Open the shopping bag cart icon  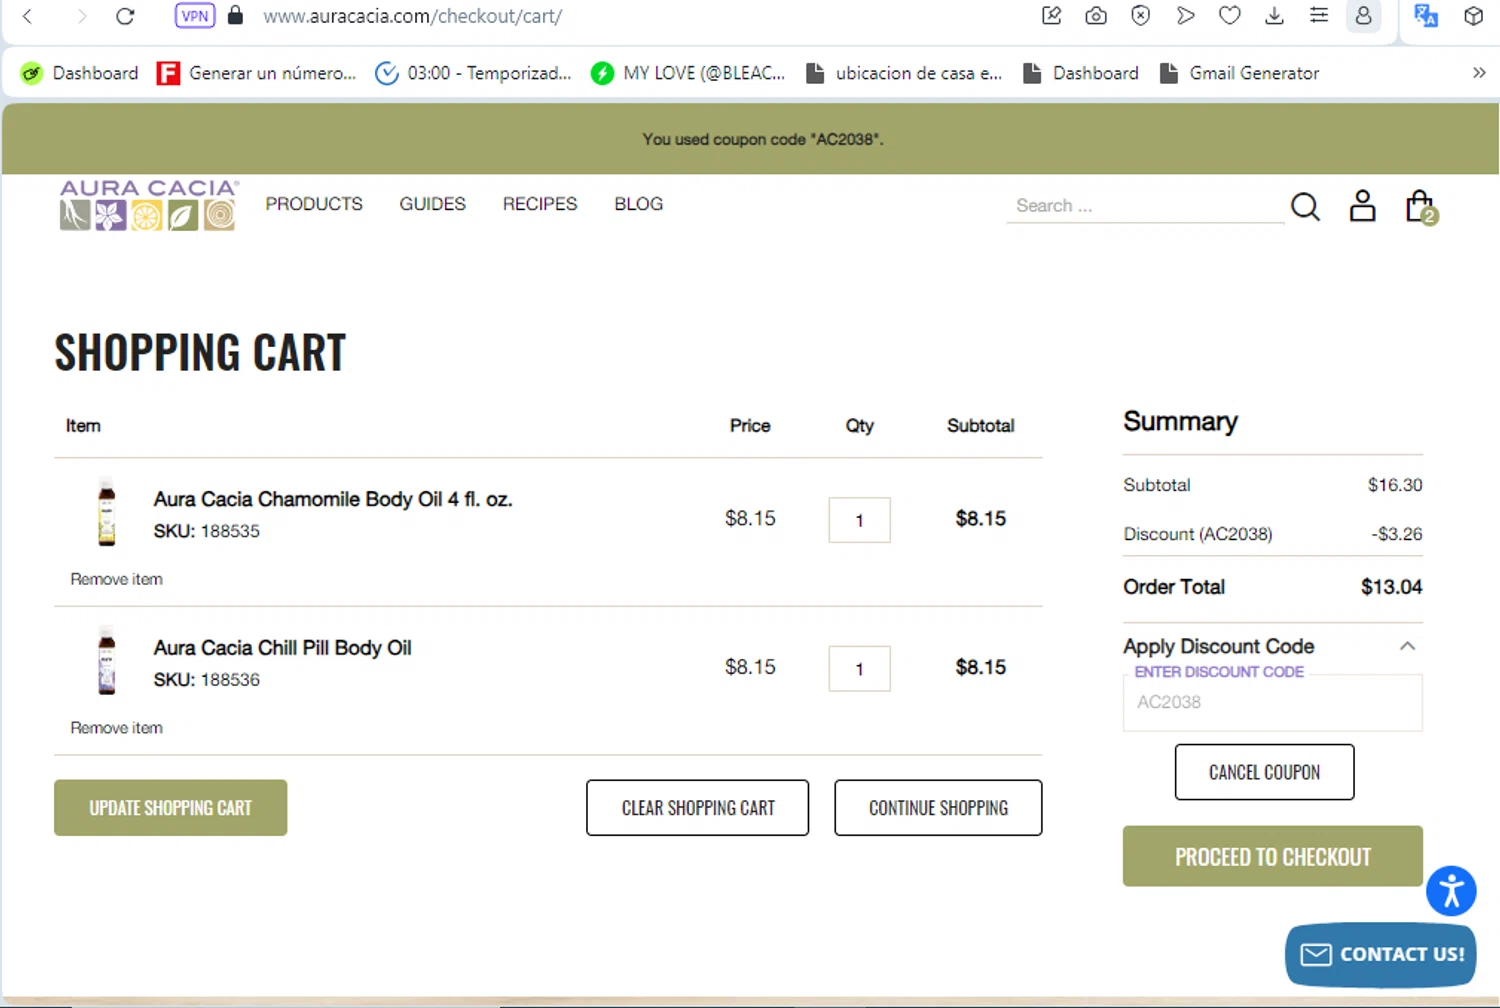coord(1421,207)
